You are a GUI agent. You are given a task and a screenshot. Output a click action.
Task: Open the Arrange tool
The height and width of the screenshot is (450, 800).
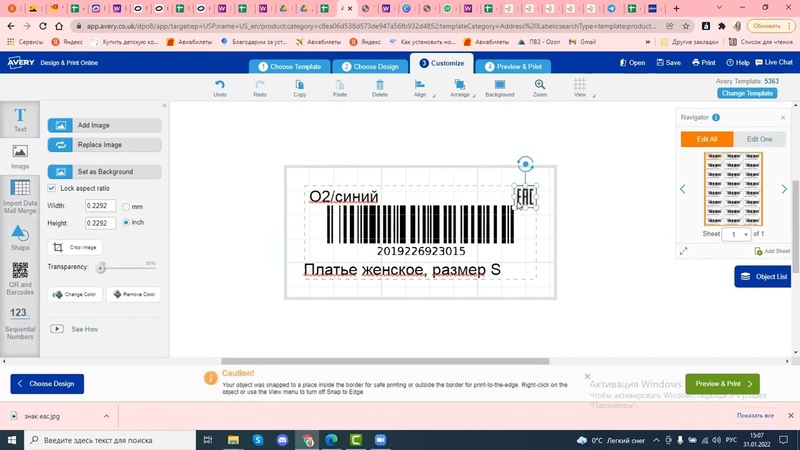click(x=460, y=88)
